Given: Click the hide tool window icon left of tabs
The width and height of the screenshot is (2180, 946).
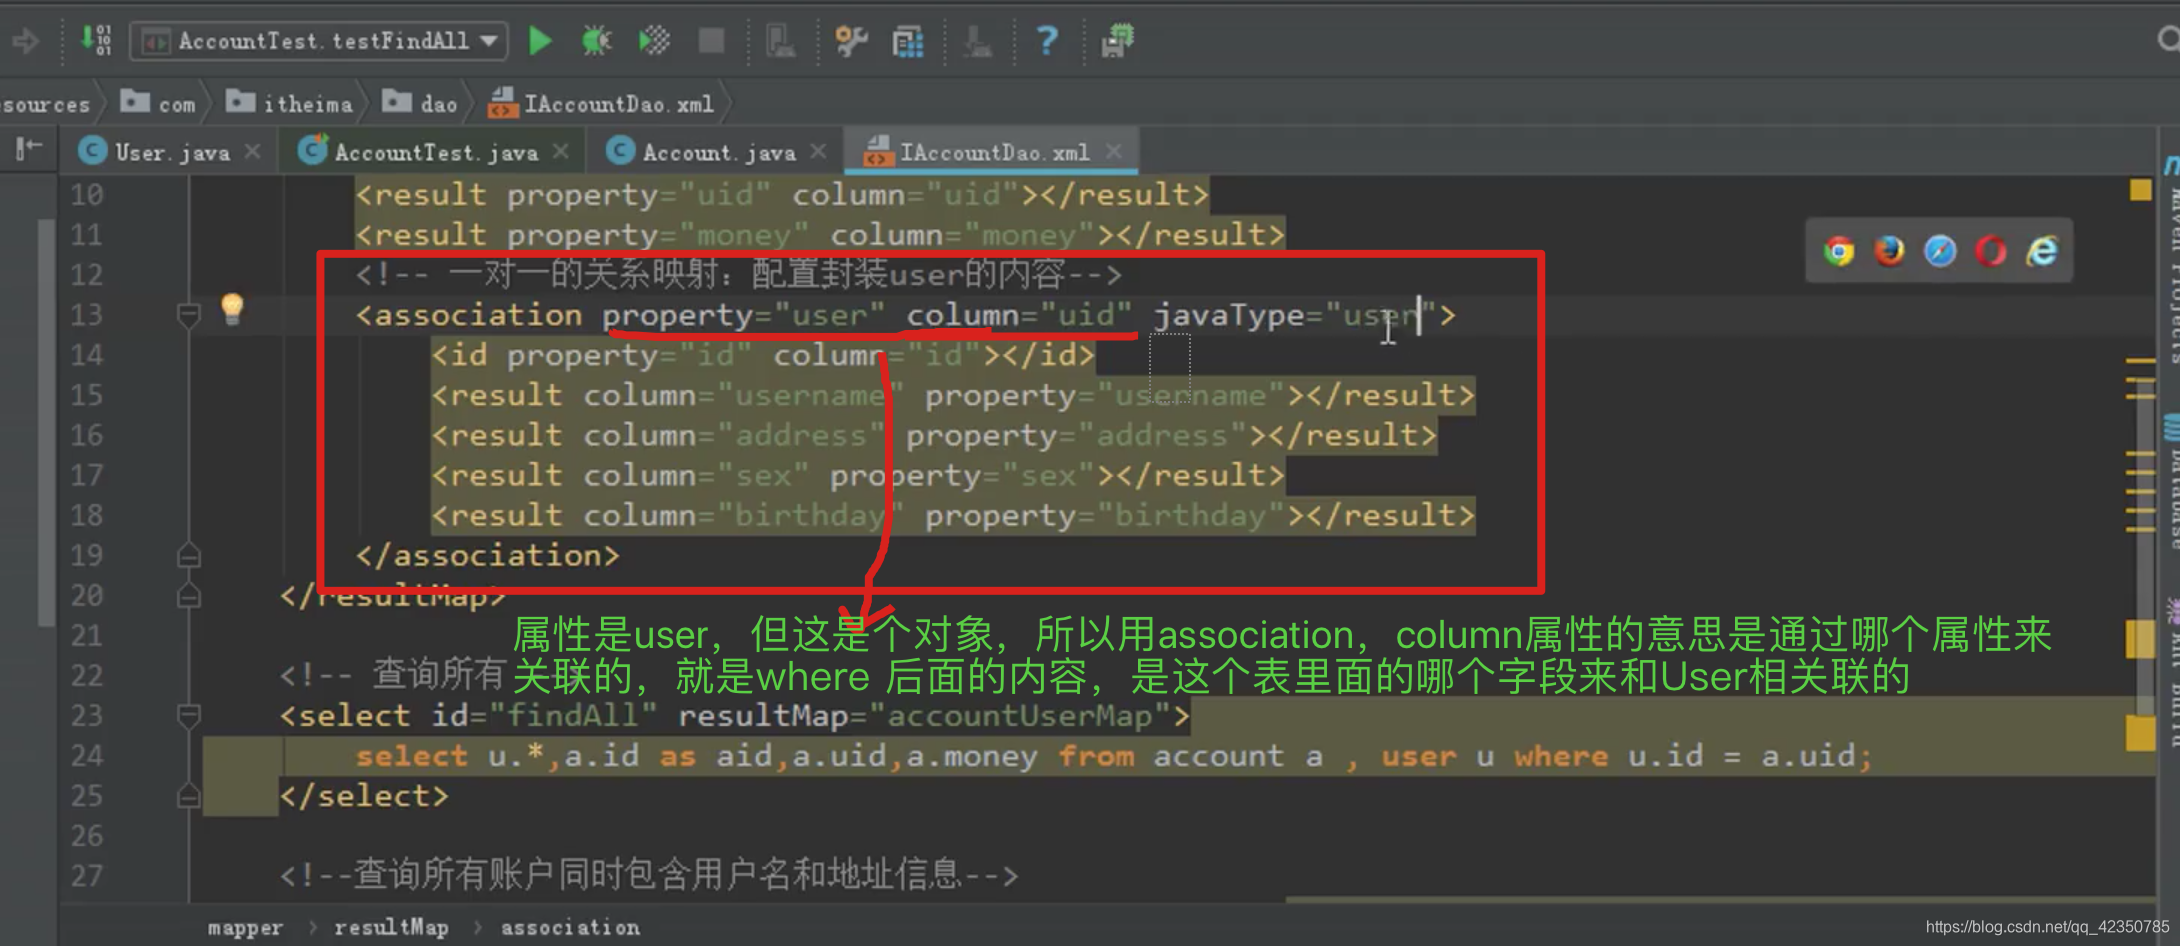Looking at the screenshot, I should tap(29, 149).
